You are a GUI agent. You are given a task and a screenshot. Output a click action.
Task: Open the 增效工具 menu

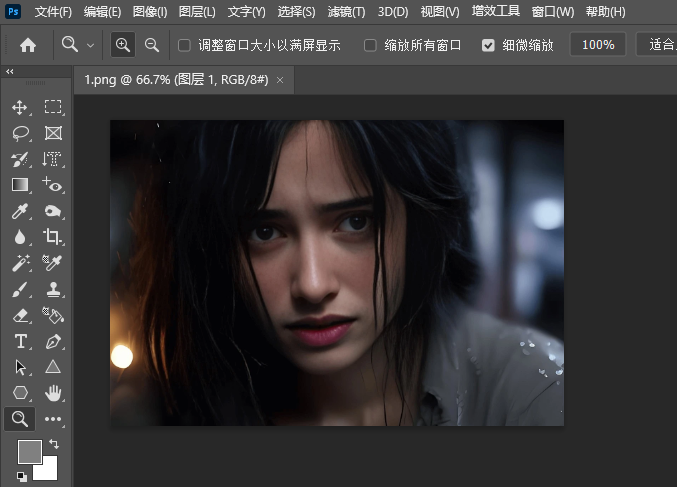coord(496,12)
